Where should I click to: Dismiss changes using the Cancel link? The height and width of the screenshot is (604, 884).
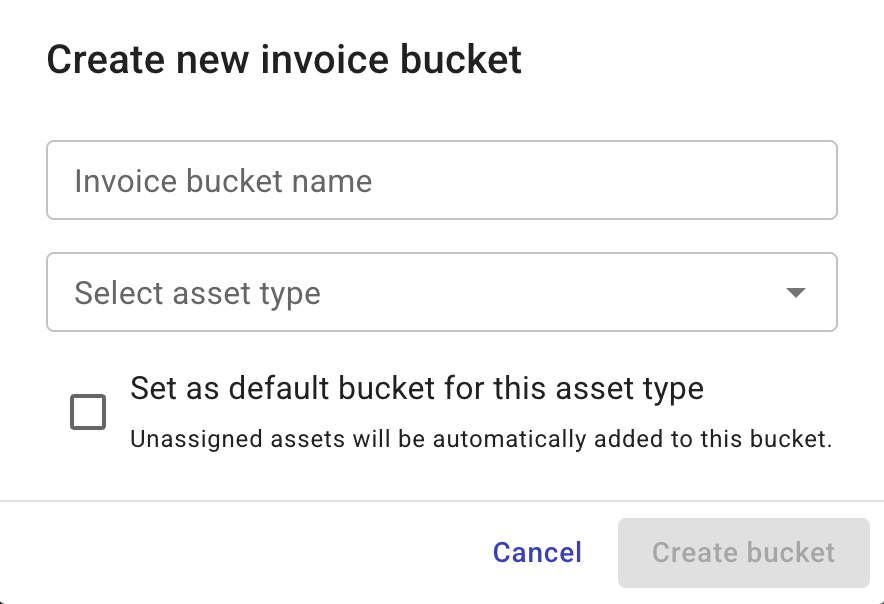pos(536,552)
